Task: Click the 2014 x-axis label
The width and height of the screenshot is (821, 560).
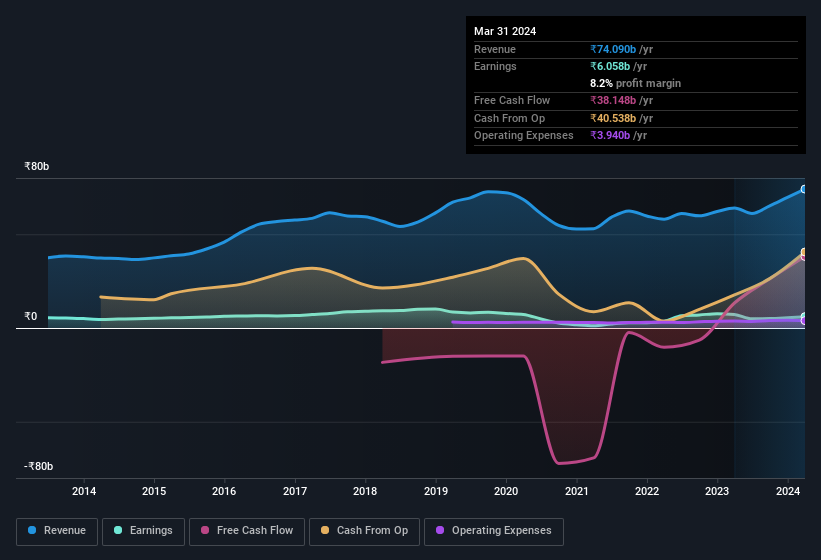Action: (84, 491)
